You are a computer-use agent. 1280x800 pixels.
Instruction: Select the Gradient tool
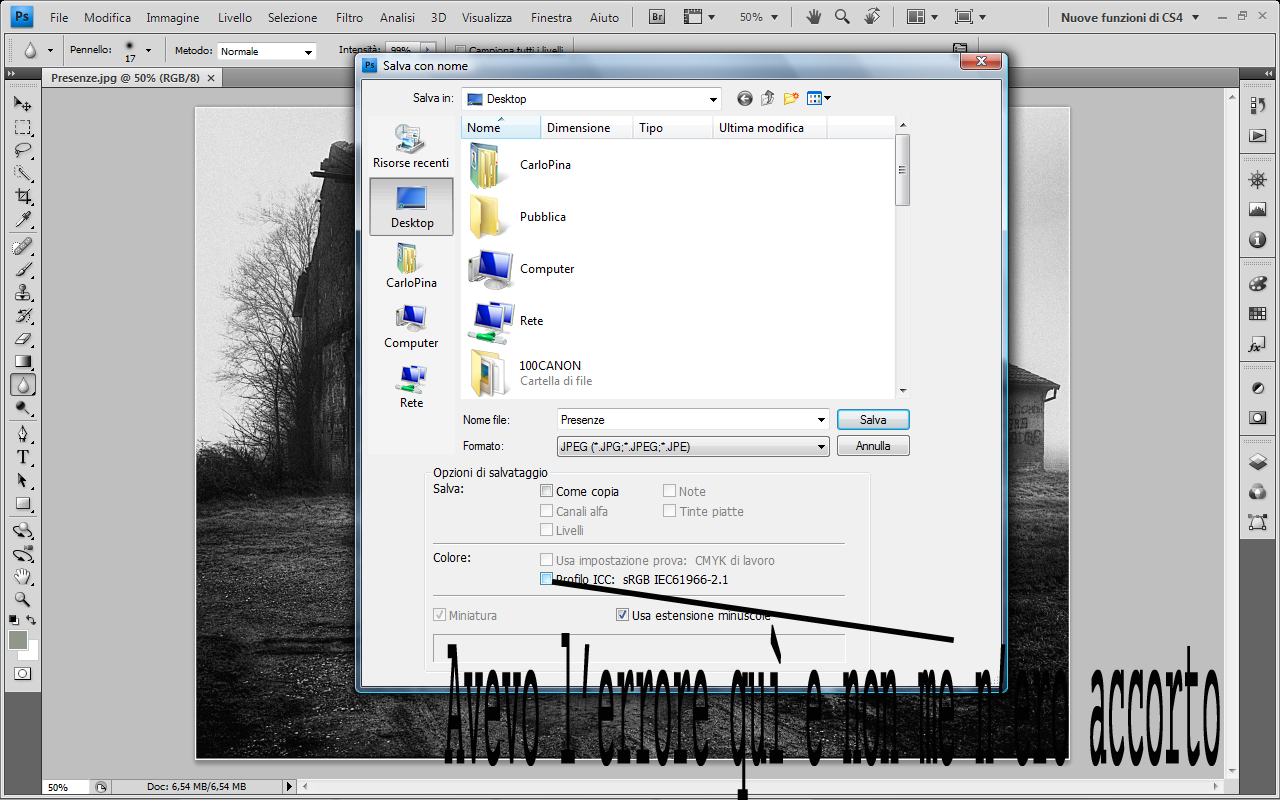coord(22,362)
